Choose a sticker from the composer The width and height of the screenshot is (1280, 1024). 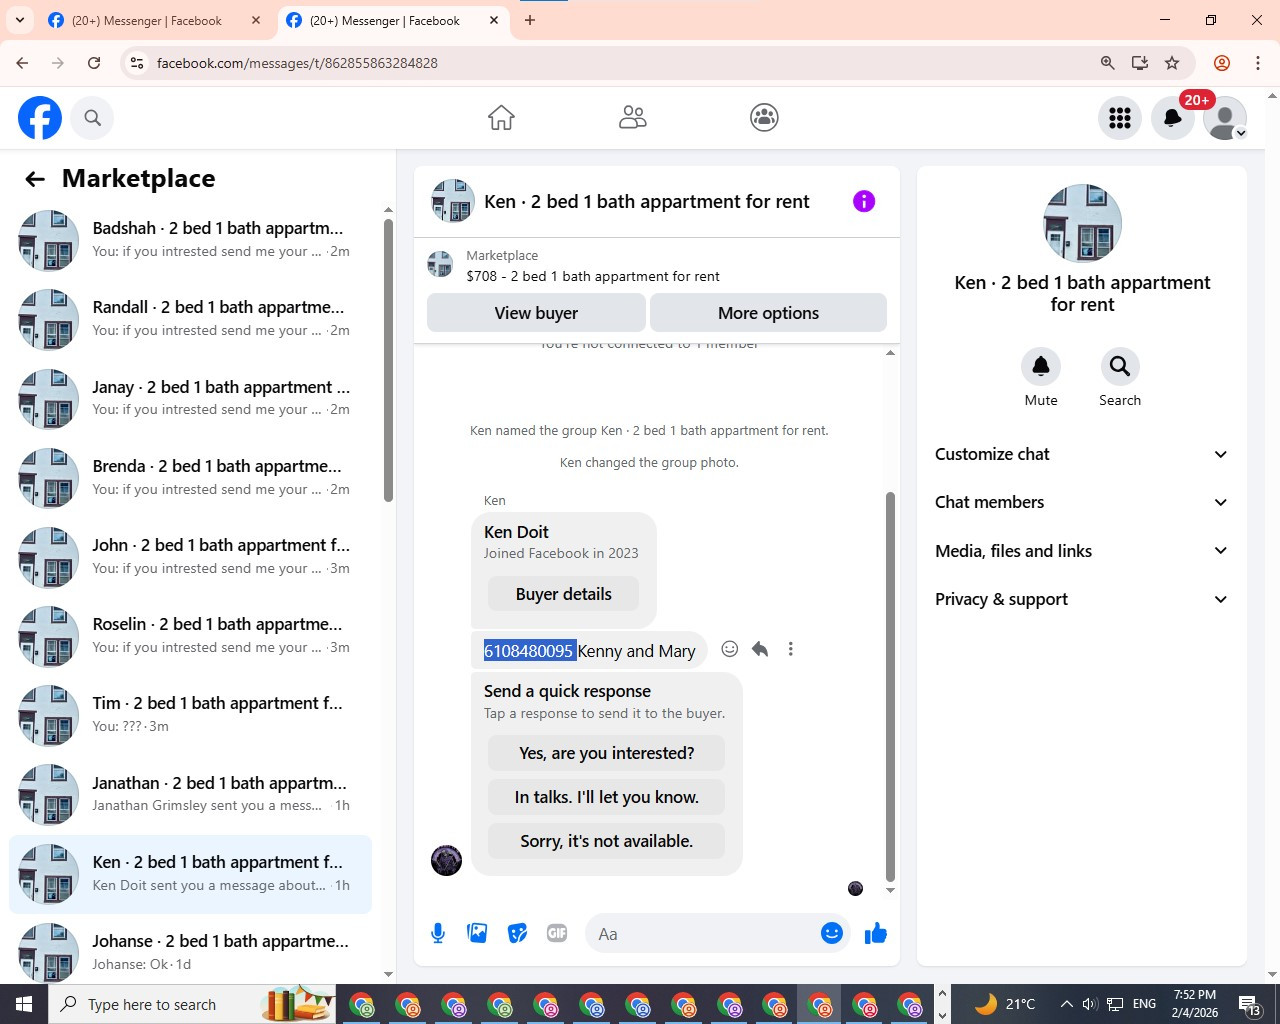pyautogui.click(x=517, y=933)
